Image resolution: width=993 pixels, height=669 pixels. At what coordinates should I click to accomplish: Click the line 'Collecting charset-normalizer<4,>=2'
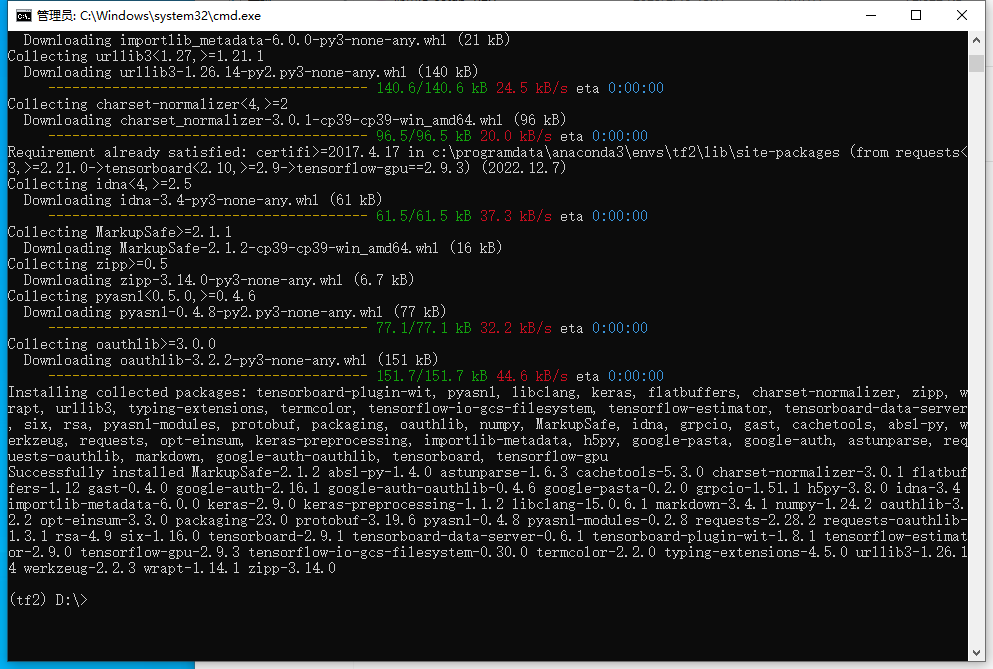click(148, 104)
